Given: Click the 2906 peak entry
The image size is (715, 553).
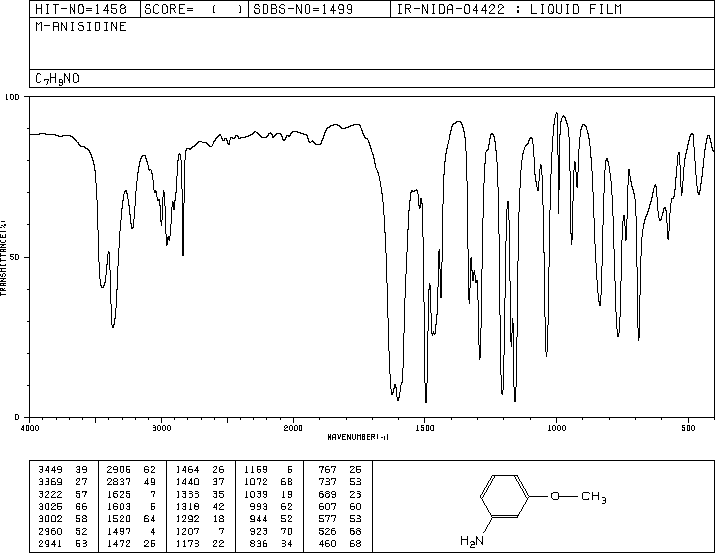Looking at the screenshot, I should 131,470.
